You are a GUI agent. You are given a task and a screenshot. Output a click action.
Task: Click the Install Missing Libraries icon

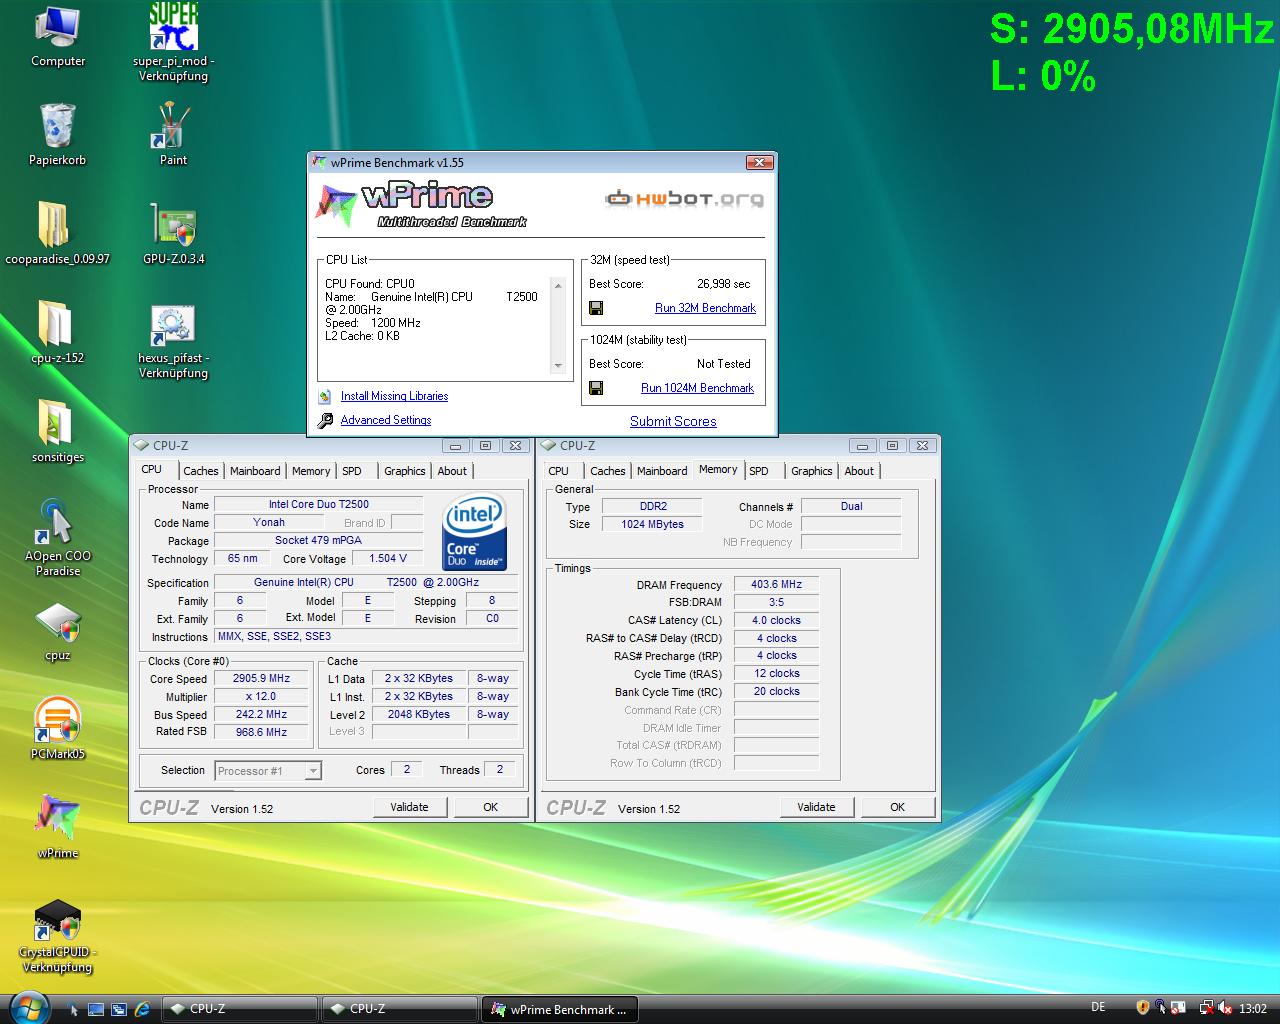[325, 396]
